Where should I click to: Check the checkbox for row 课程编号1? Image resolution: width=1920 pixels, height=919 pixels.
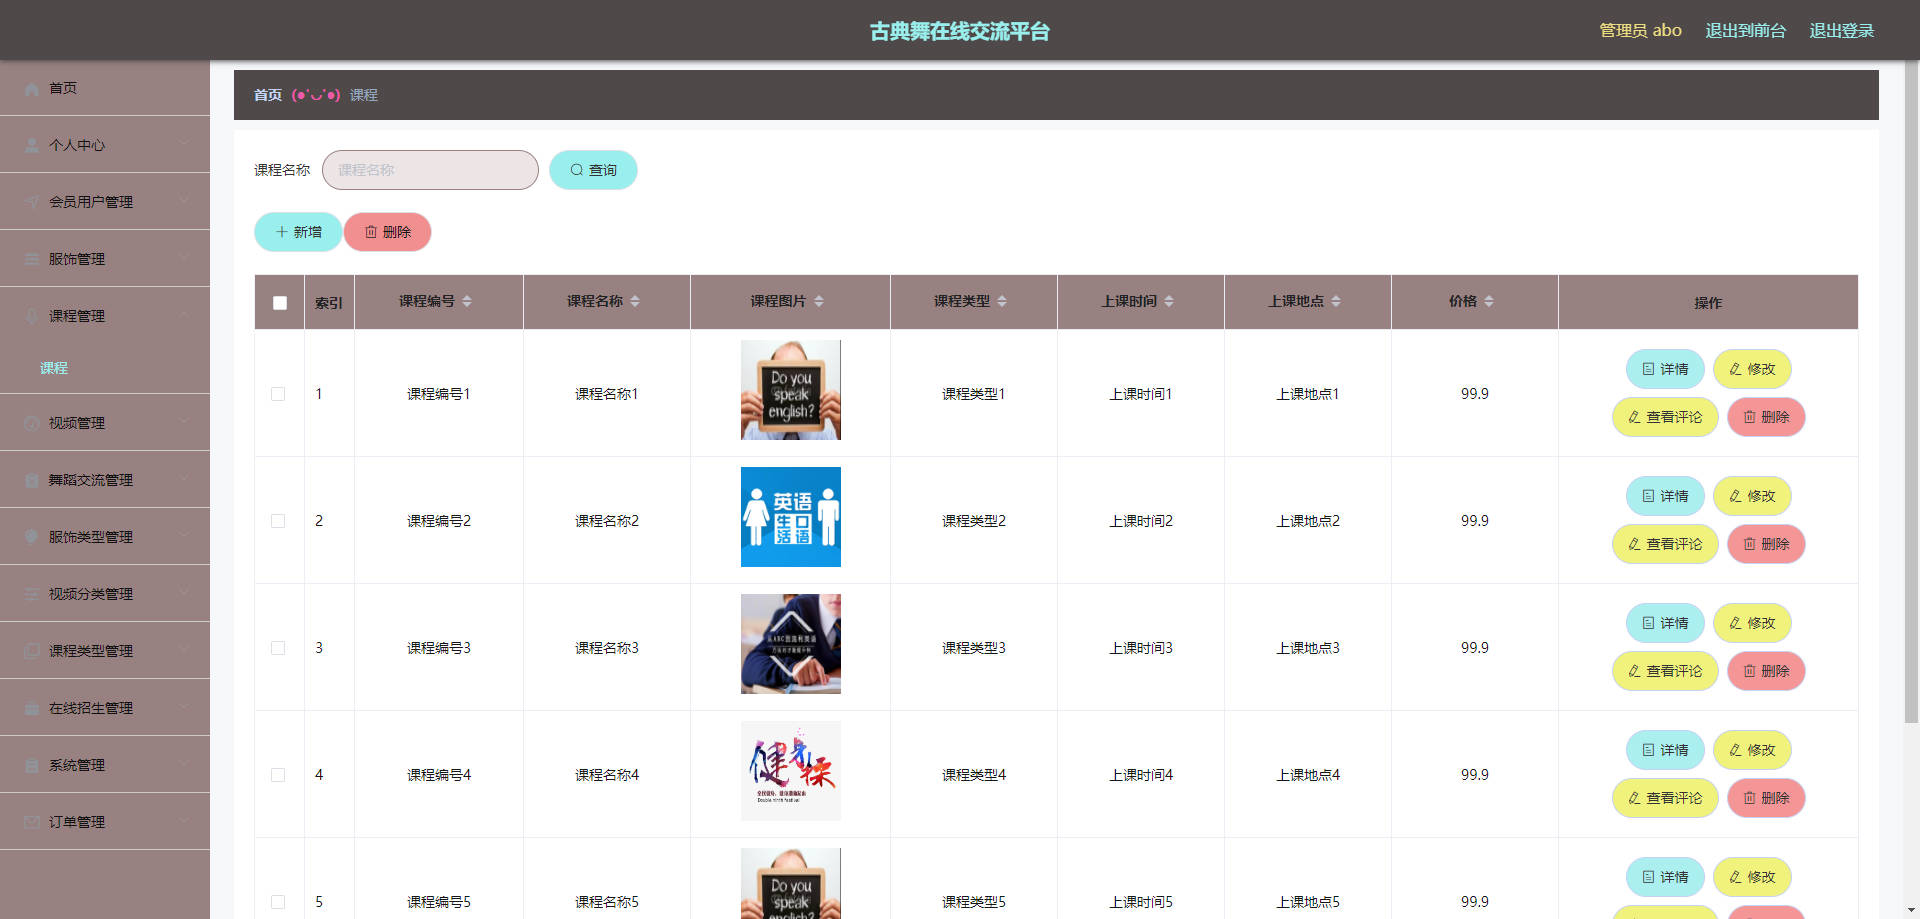point(278,394)
